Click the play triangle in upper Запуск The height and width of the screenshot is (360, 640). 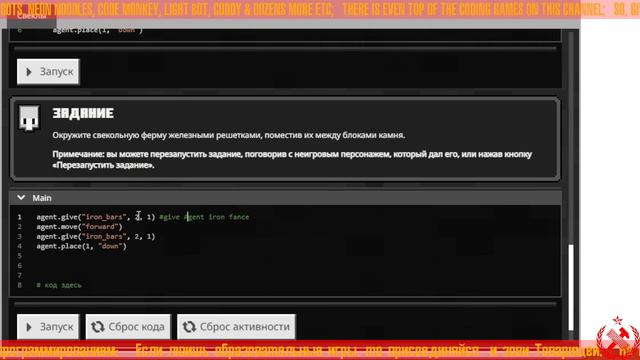[29, 72]
